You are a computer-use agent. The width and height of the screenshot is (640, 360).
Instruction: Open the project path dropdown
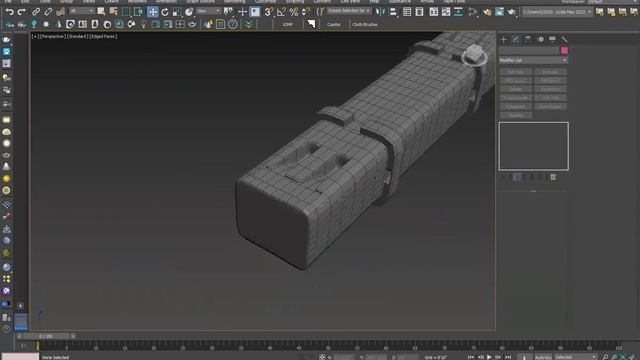point(557,12)
